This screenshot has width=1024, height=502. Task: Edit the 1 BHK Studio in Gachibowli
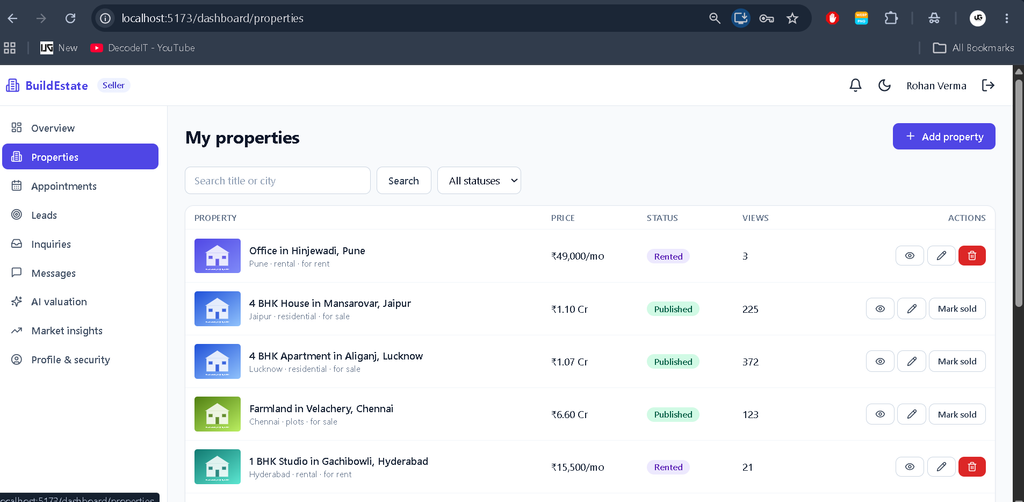pos(941,467)
